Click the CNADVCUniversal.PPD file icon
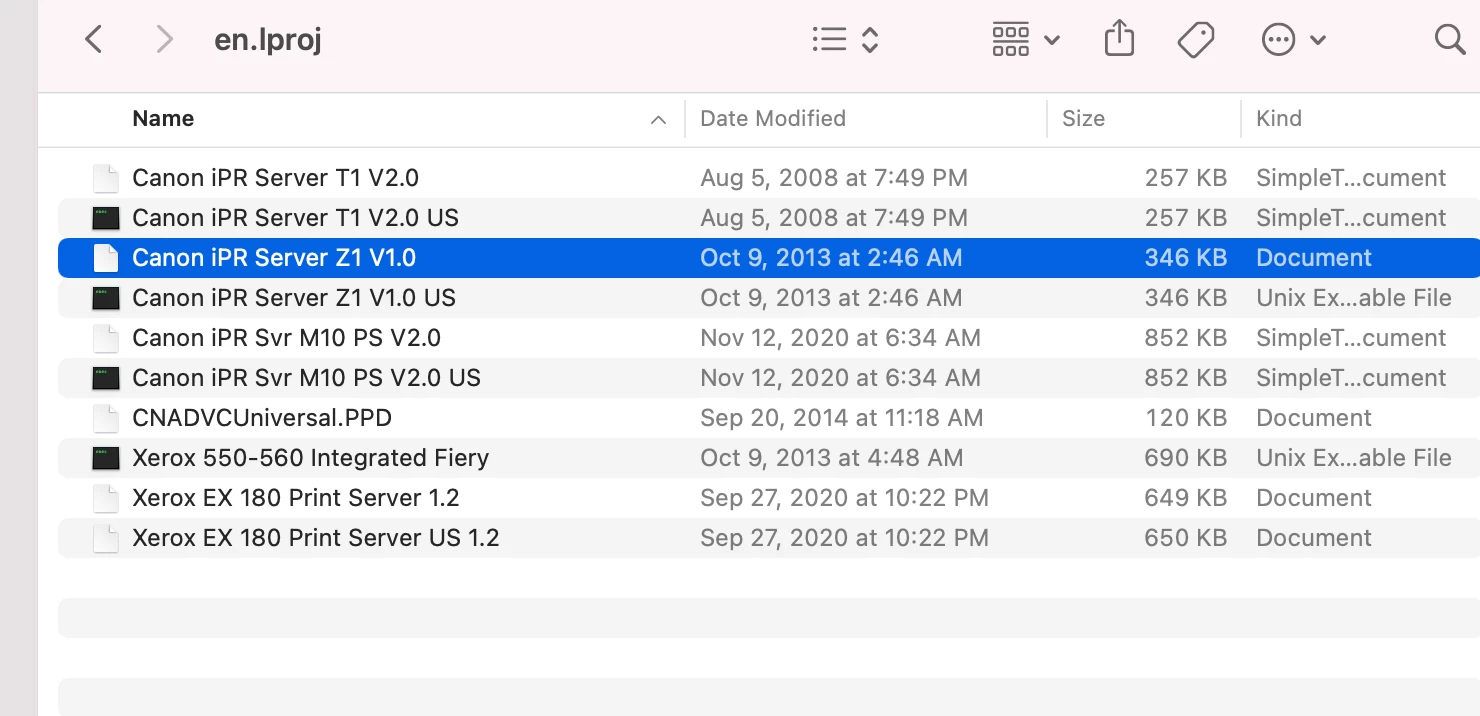1480x716 pixels. click(105, 418)
